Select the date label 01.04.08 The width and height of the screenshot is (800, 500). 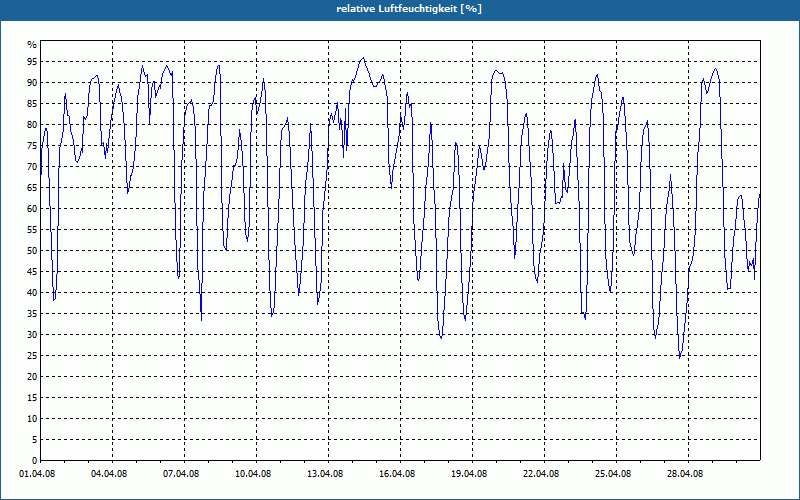37,474
